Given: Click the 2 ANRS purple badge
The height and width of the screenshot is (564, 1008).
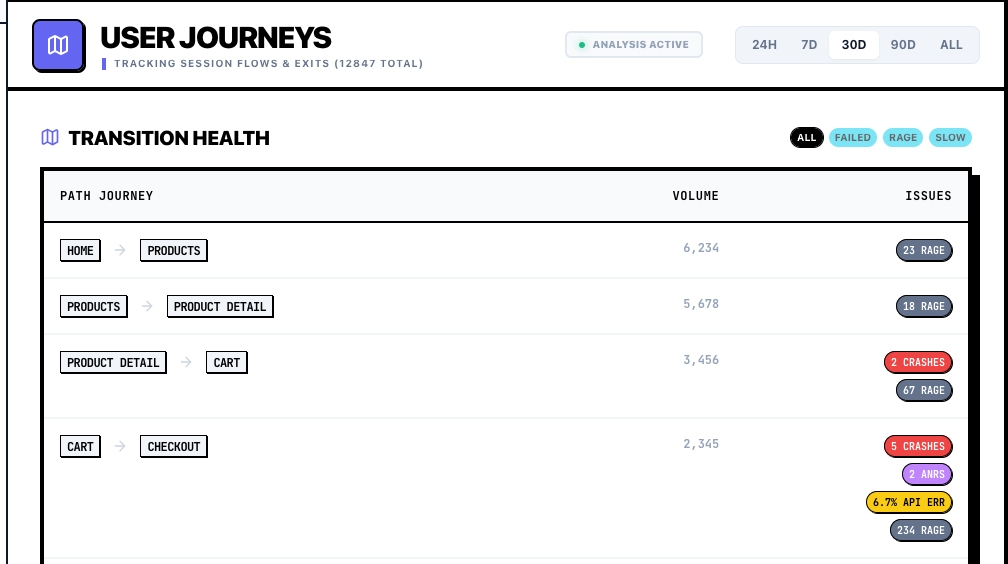Looking at the screenshot, I should click(927, 474).
